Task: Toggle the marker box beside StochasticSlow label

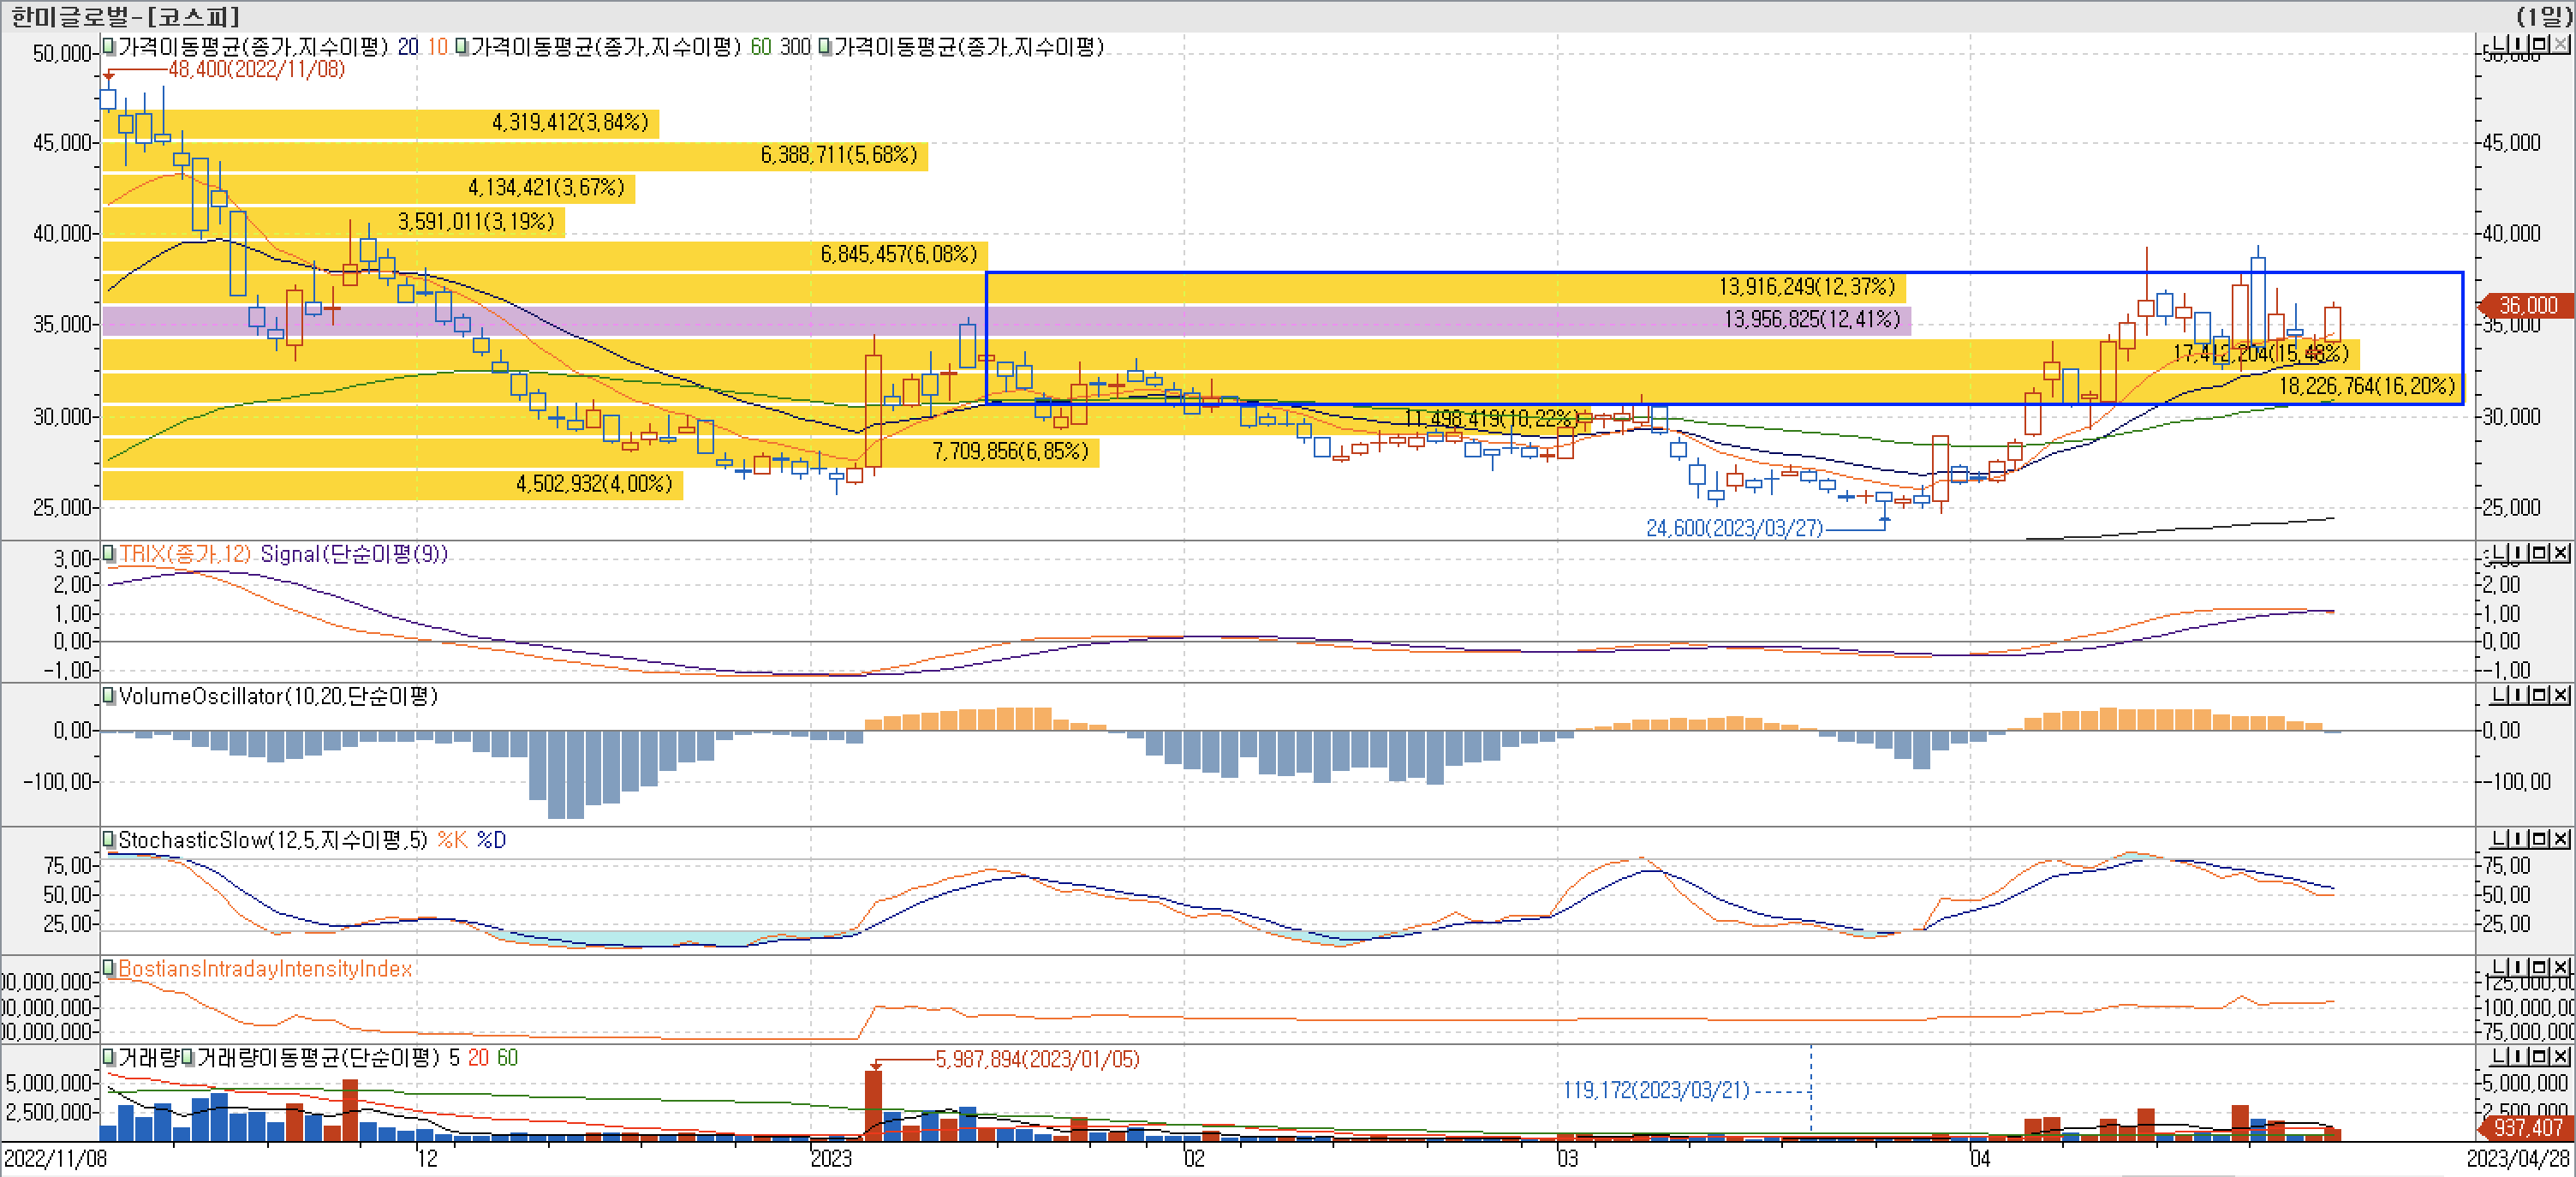Action: 109,839
